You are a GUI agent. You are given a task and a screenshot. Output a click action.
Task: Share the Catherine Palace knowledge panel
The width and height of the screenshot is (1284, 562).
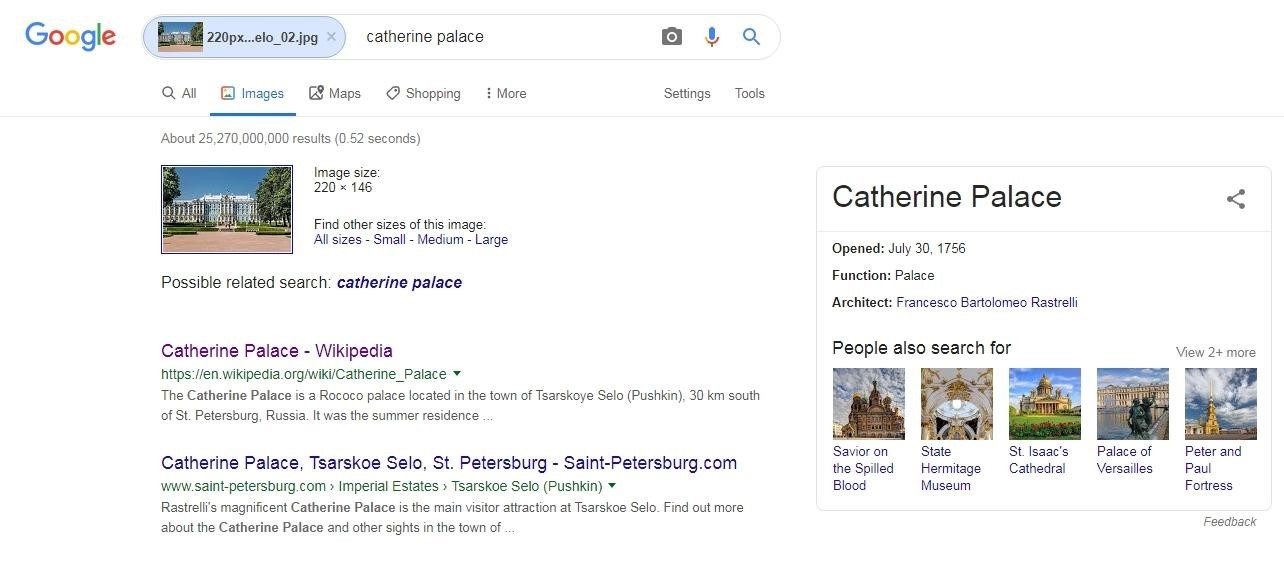(x=1236, y=198)
